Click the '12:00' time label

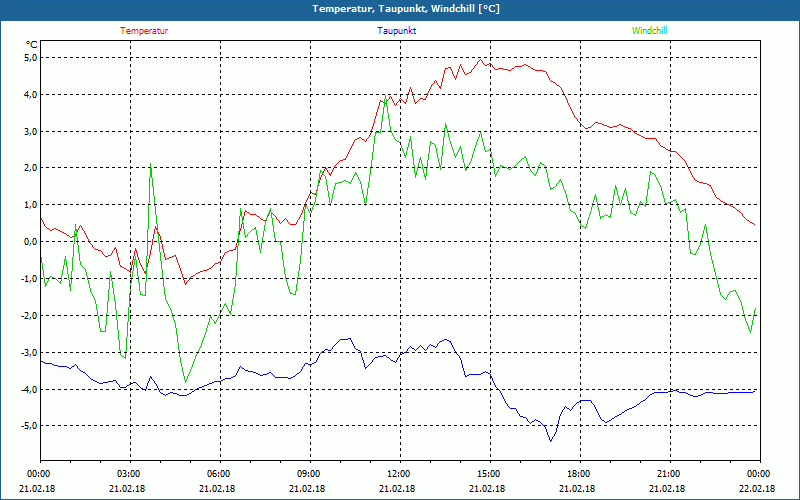pos(397,474)
